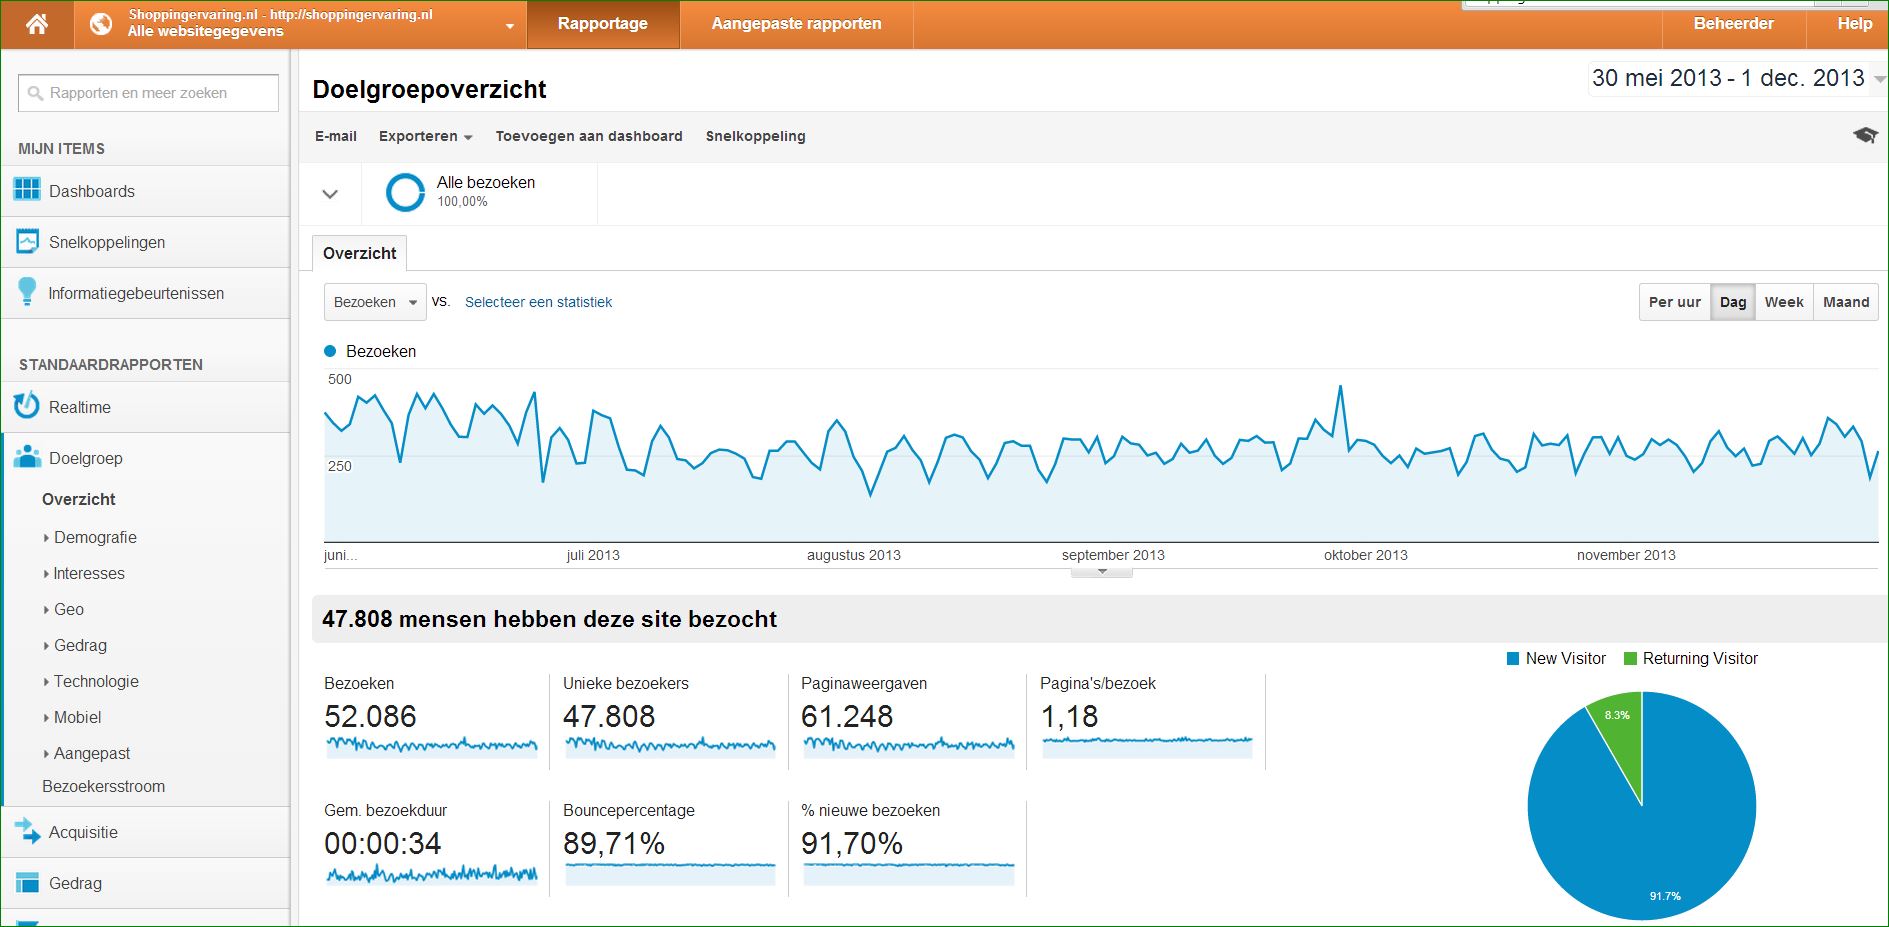Click the Paginaweergaven sparkline
Screen dimensions: 1889x927
click(x=908, y=745)
